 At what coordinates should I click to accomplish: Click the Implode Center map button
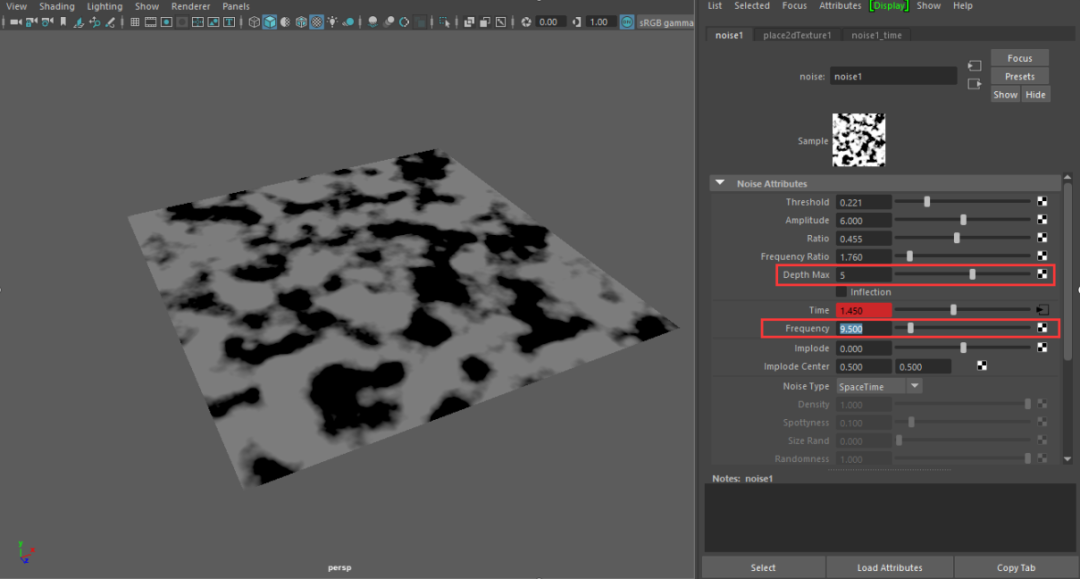982,366
